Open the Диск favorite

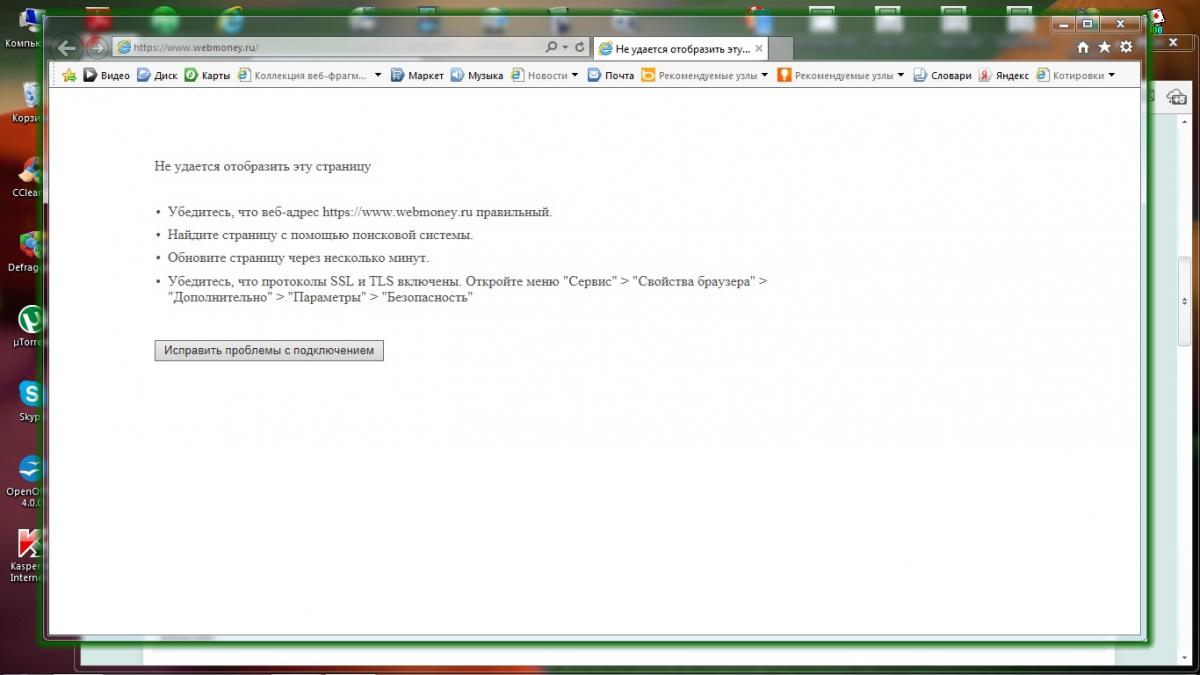157,75
